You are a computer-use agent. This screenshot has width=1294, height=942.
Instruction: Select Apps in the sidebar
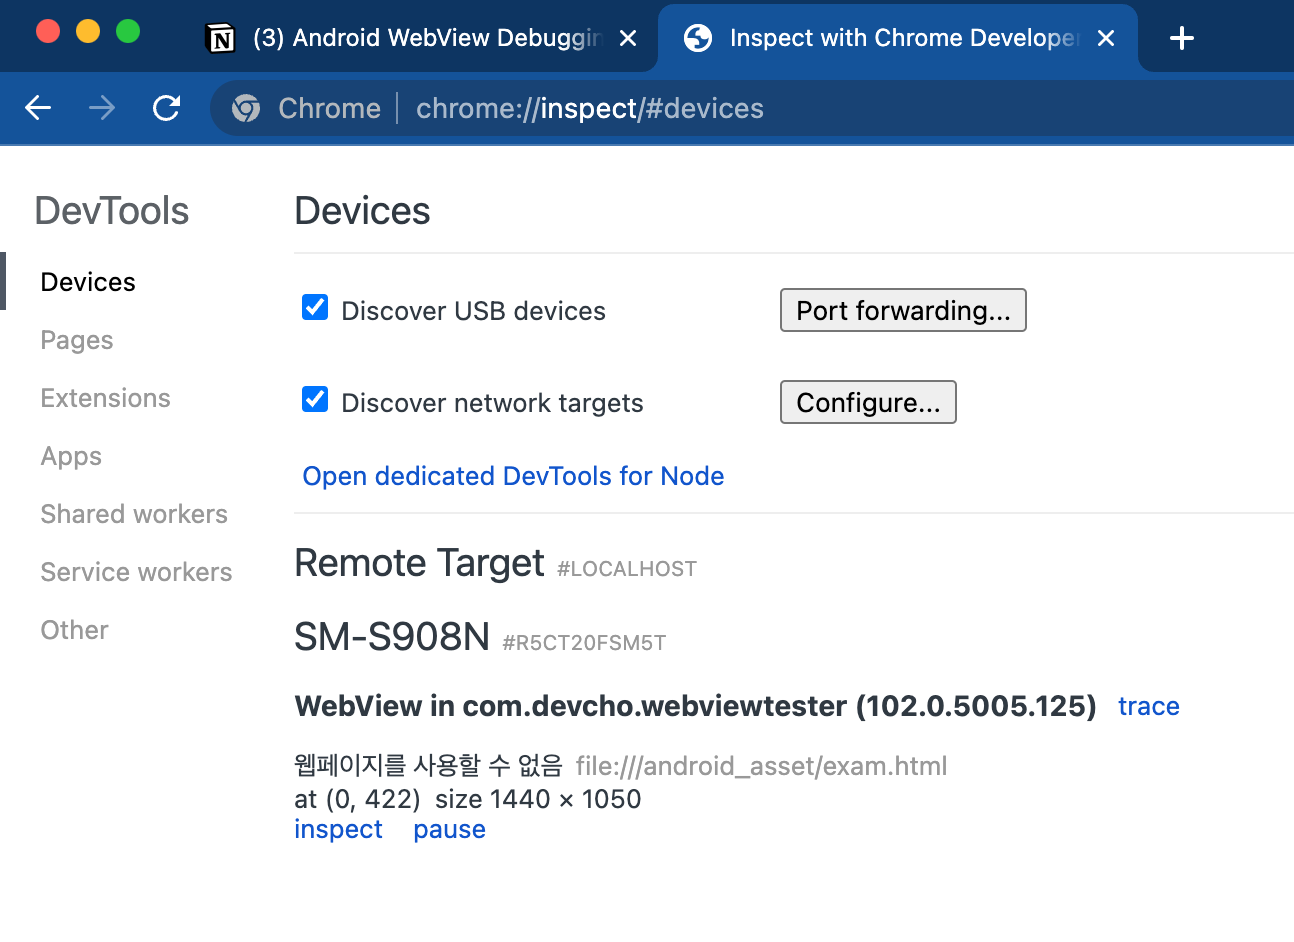pyautogui.click(x=71, y=456)
